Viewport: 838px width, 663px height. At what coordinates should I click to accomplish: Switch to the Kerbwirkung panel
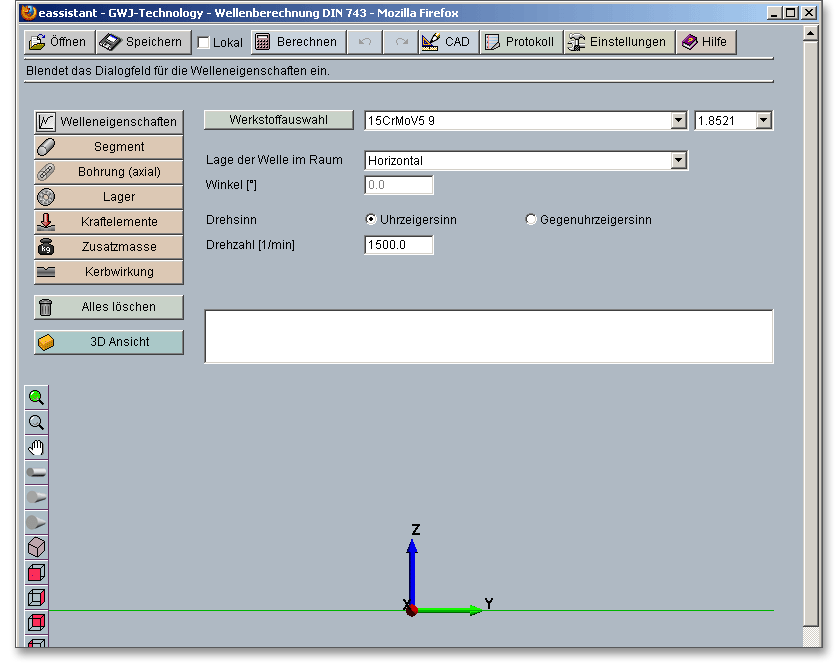[x=109, y=272]
